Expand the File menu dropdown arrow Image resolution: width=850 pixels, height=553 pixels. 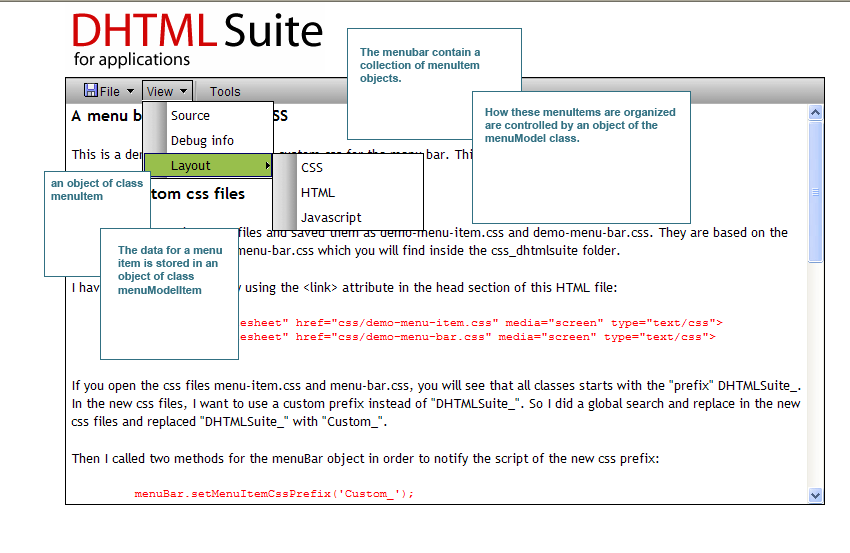click(x=130, y=91)
